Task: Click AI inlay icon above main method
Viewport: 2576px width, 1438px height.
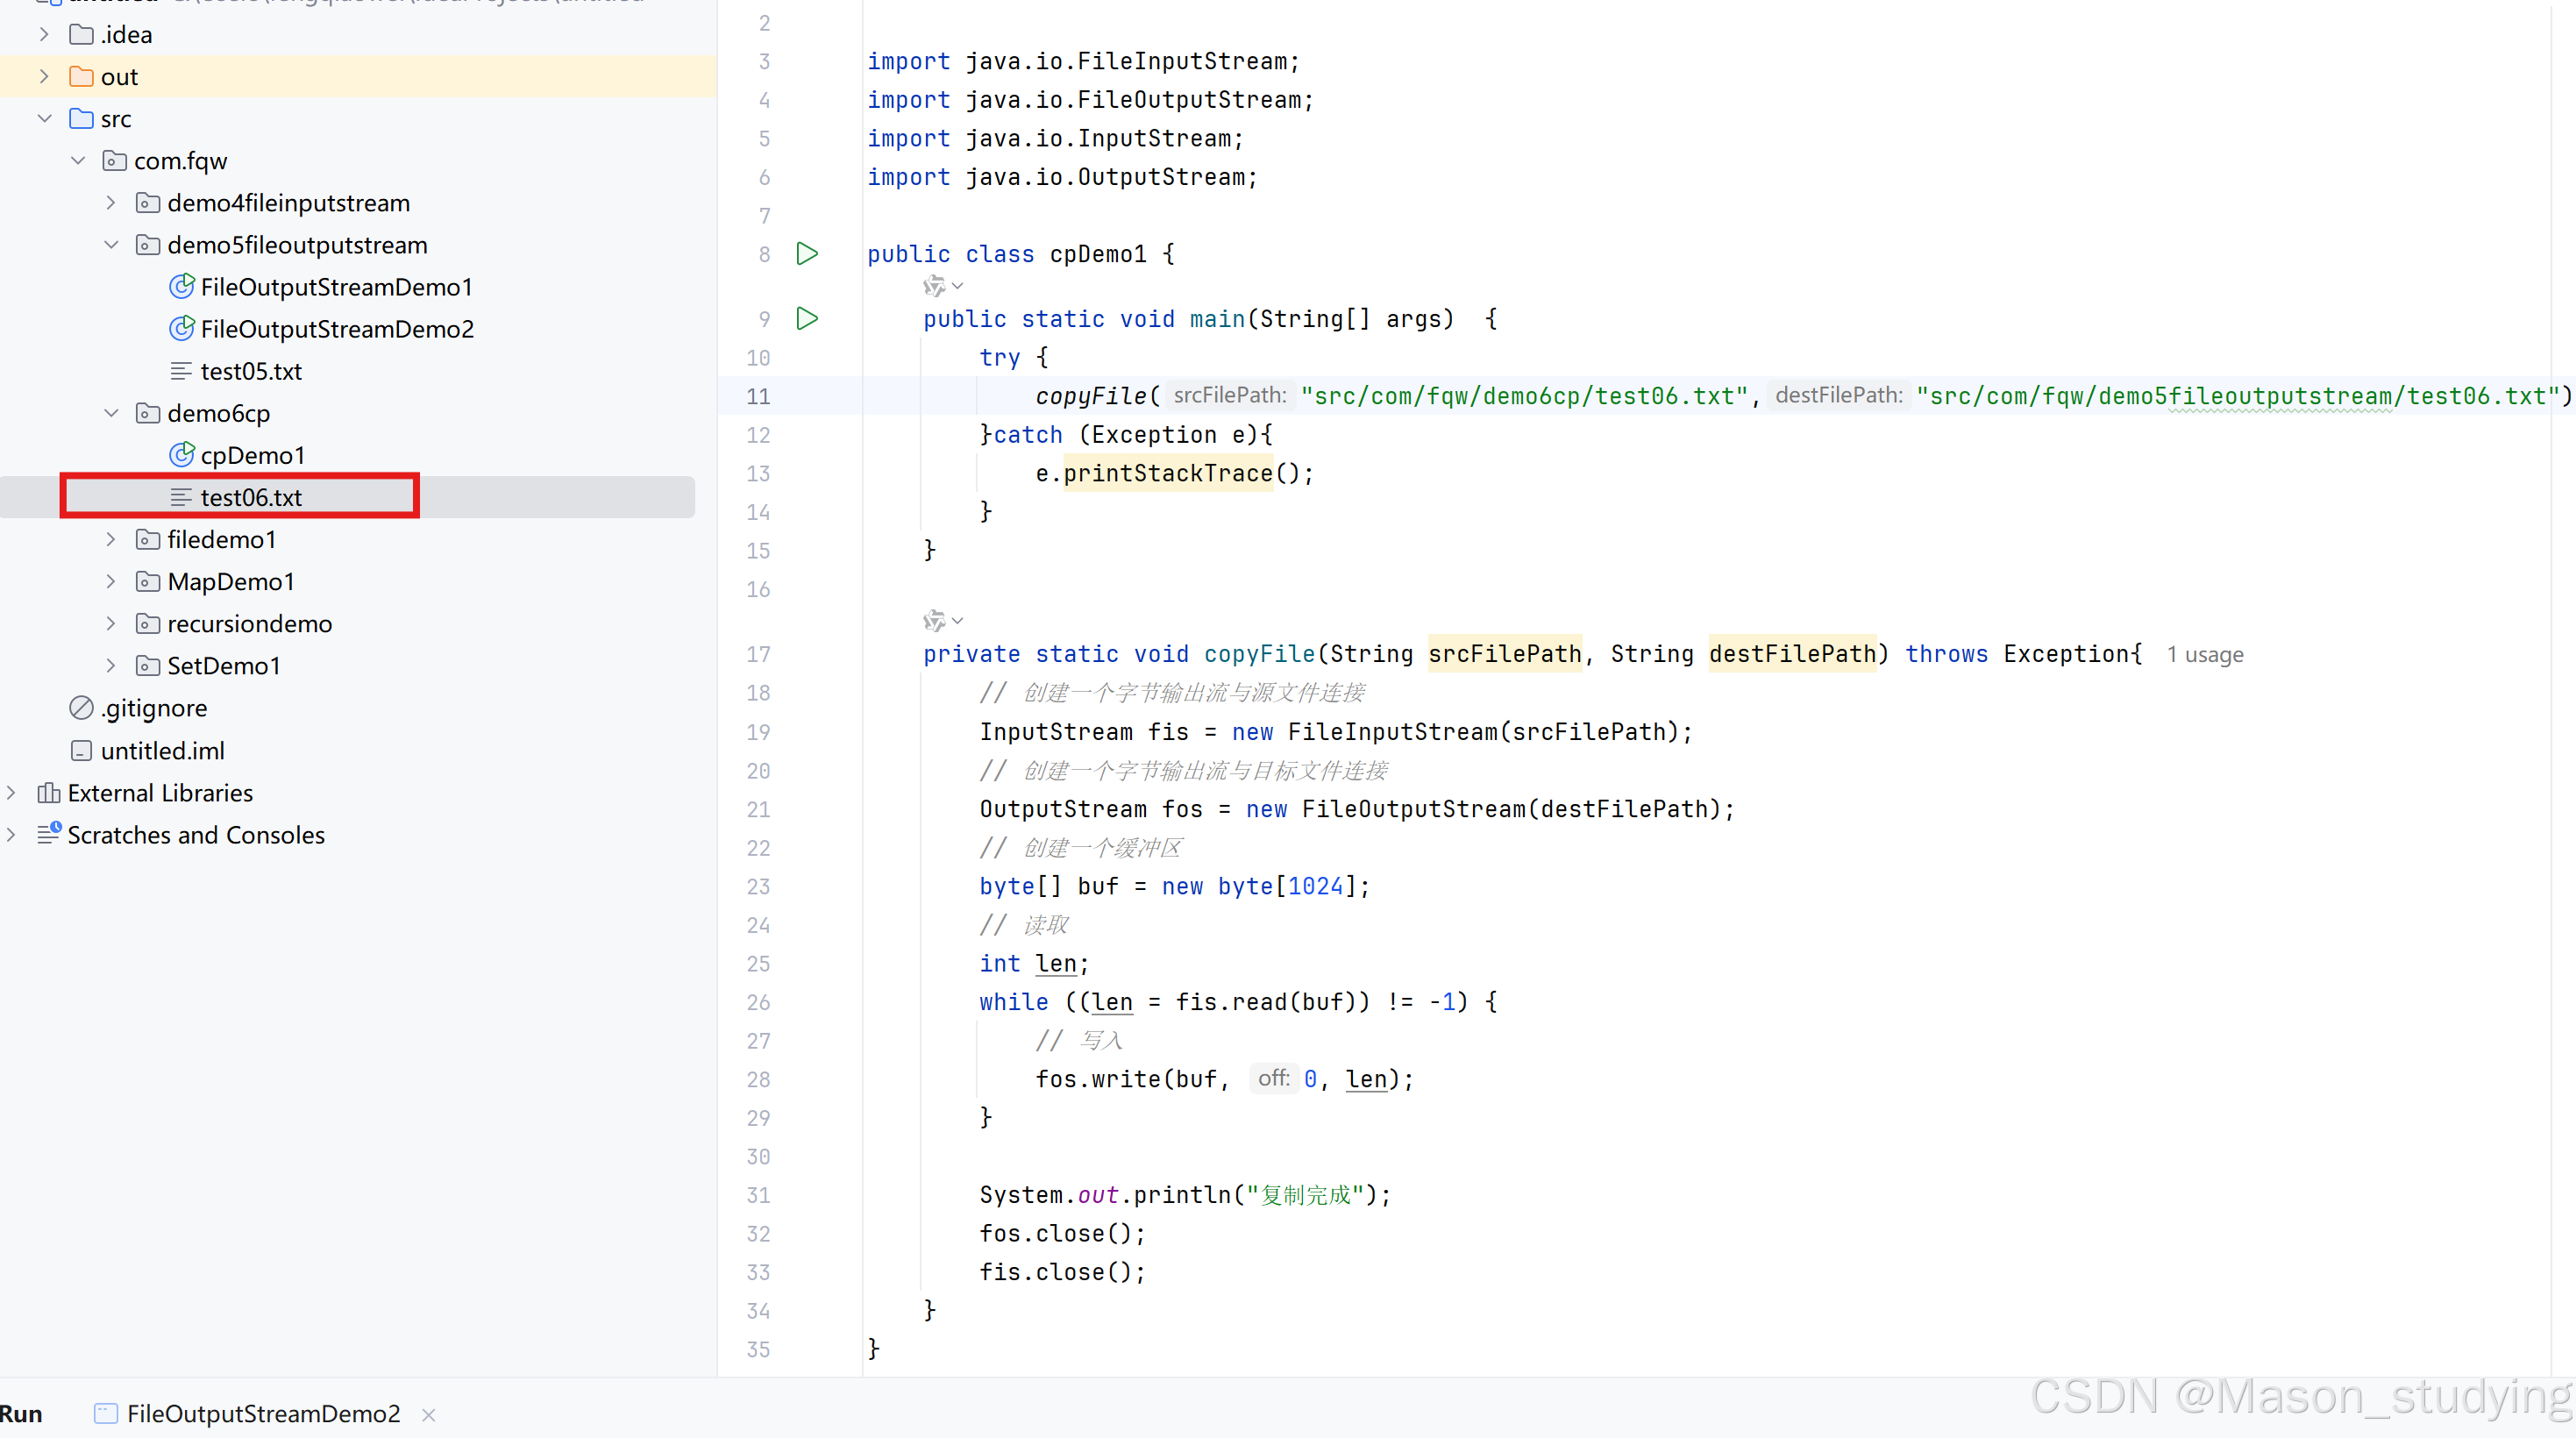Action: pos(934,287)
